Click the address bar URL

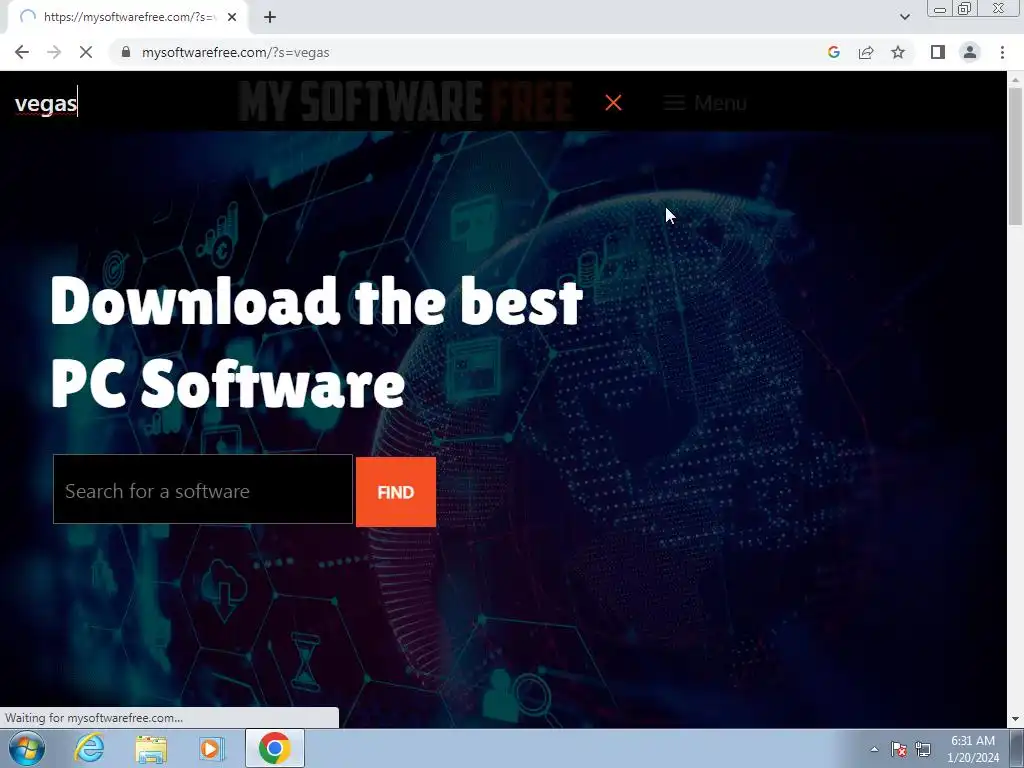[x=236, y=52]
